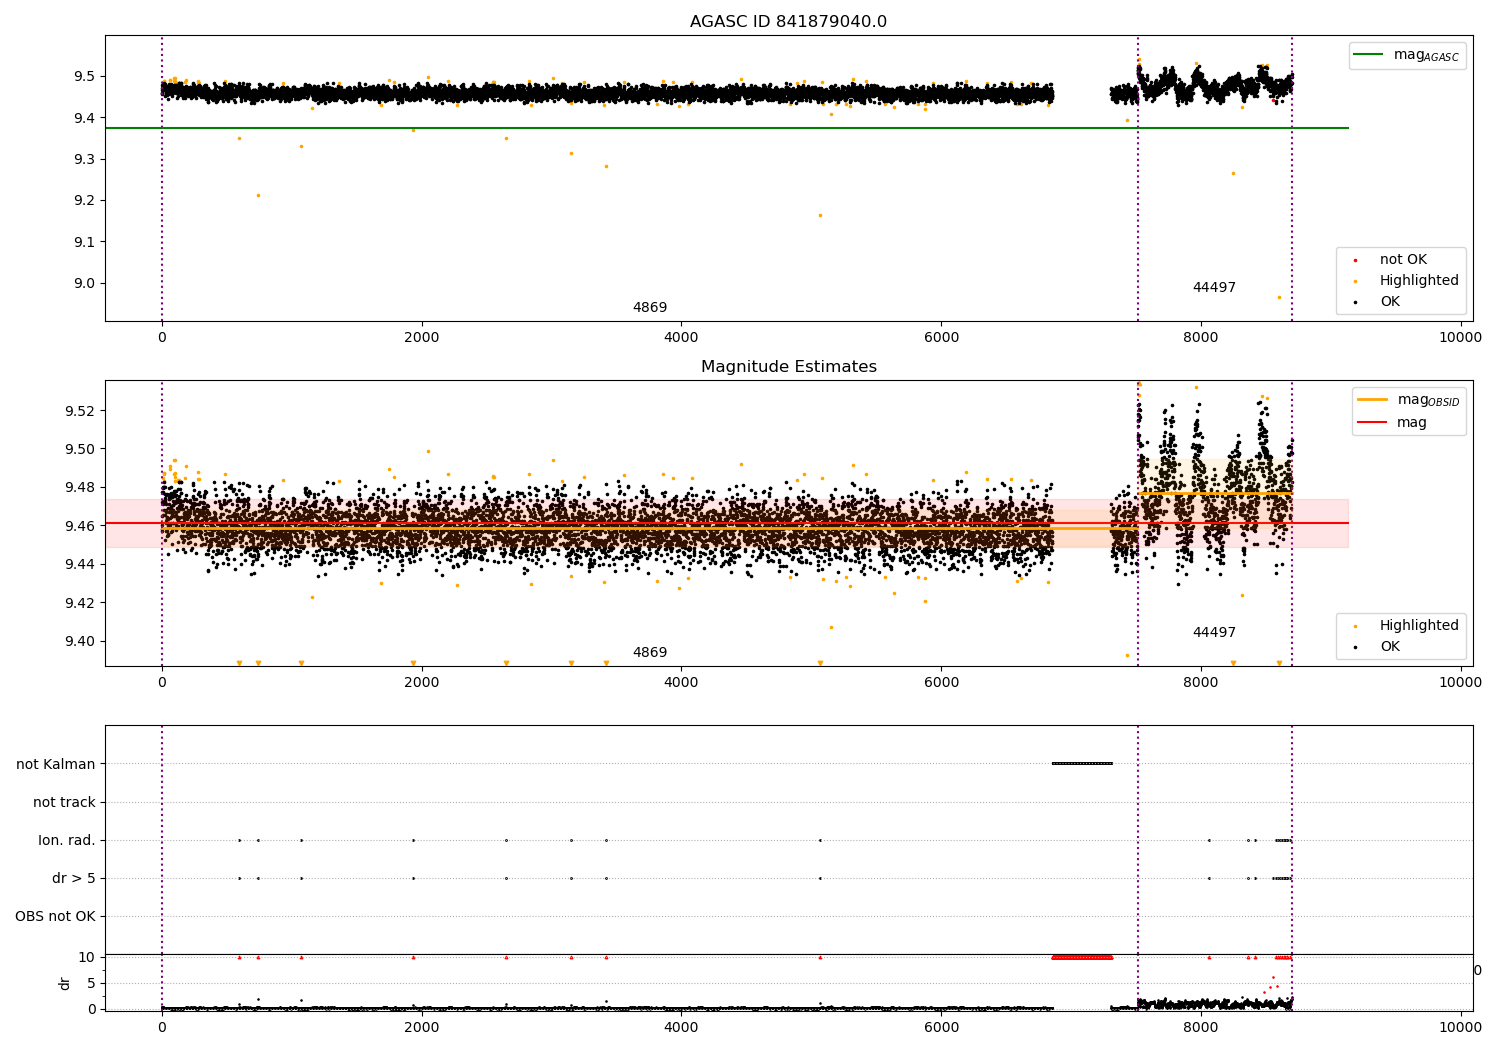
Task: Click the 'Ion. rad.' axis label
Action: [x=67, y=840]
